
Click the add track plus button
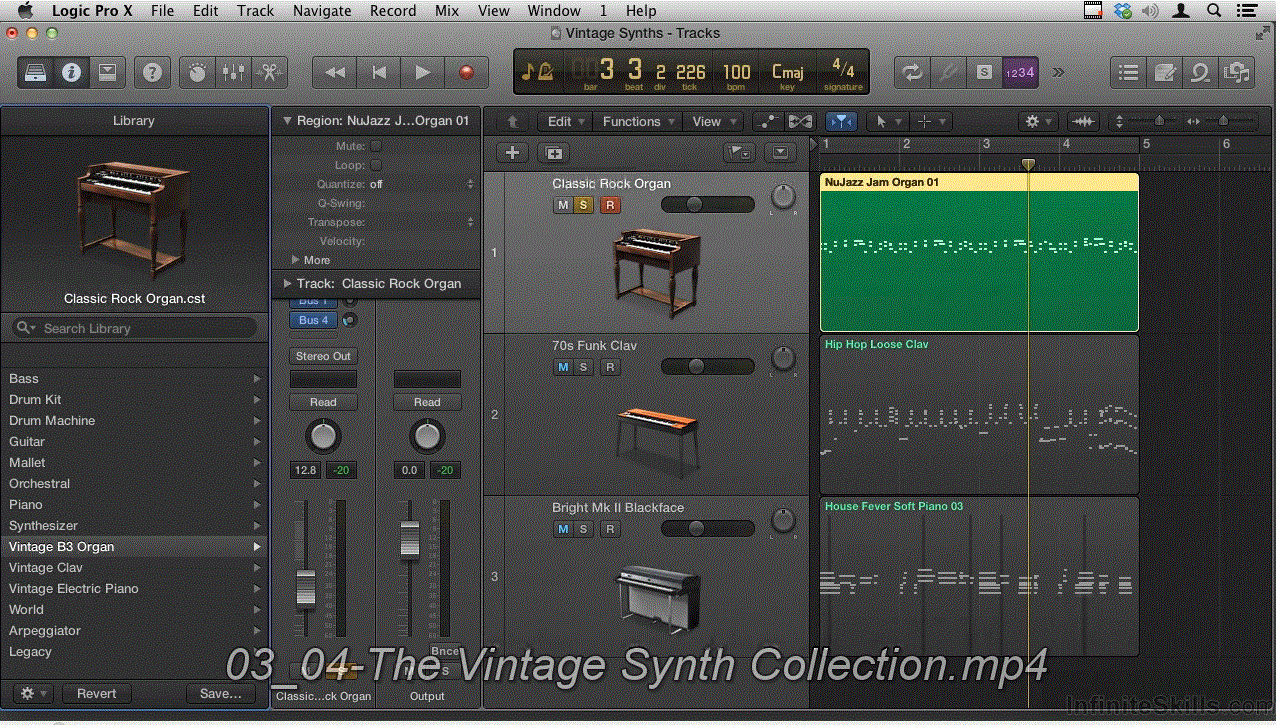513,153
